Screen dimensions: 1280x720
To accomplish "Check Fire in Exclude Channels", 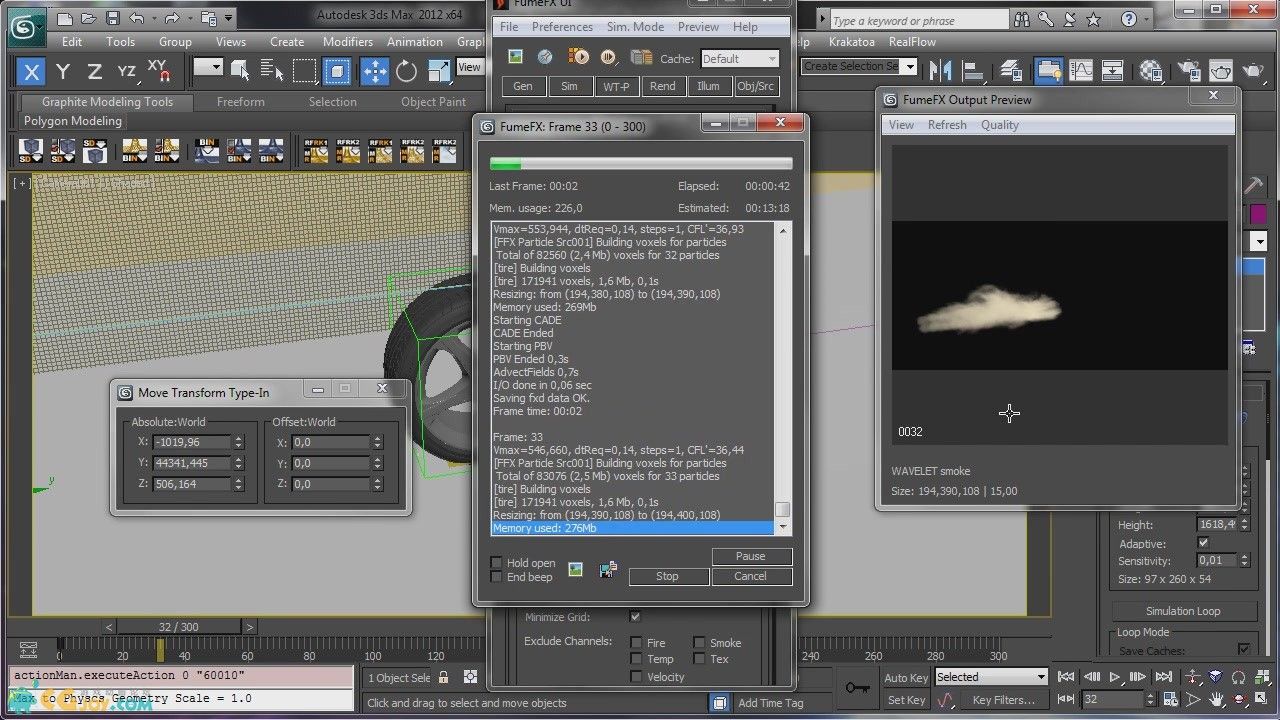I will click(x=636, y=643).
